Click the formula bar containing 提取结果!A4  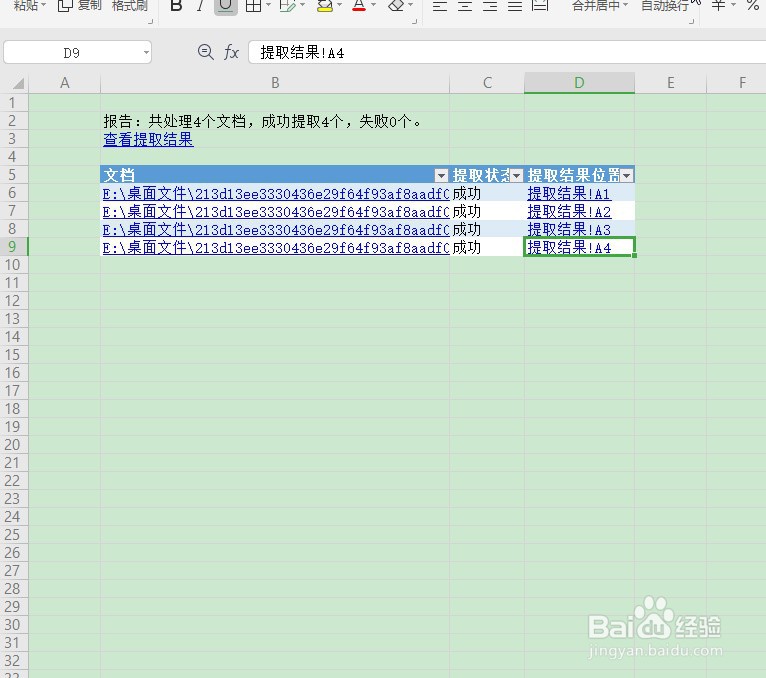[x=507, y=52]
